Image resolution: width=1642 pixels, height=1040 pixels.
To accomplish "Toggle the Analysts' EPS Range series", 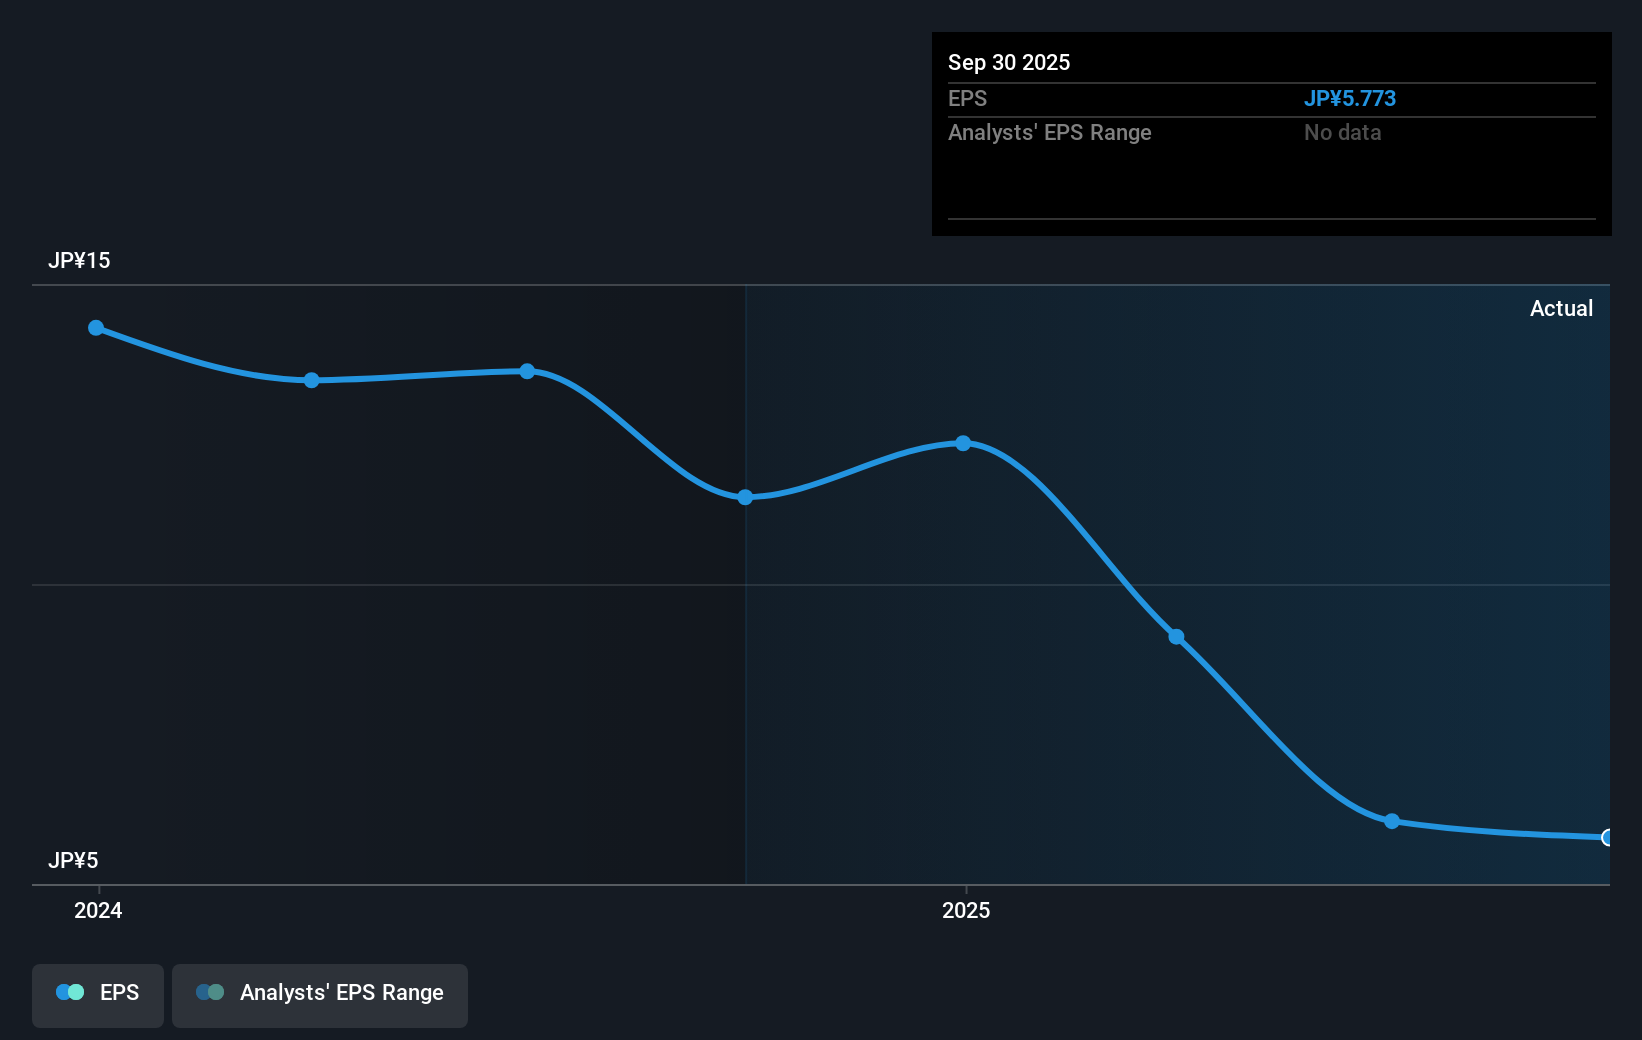I will [x=320, y=994].
